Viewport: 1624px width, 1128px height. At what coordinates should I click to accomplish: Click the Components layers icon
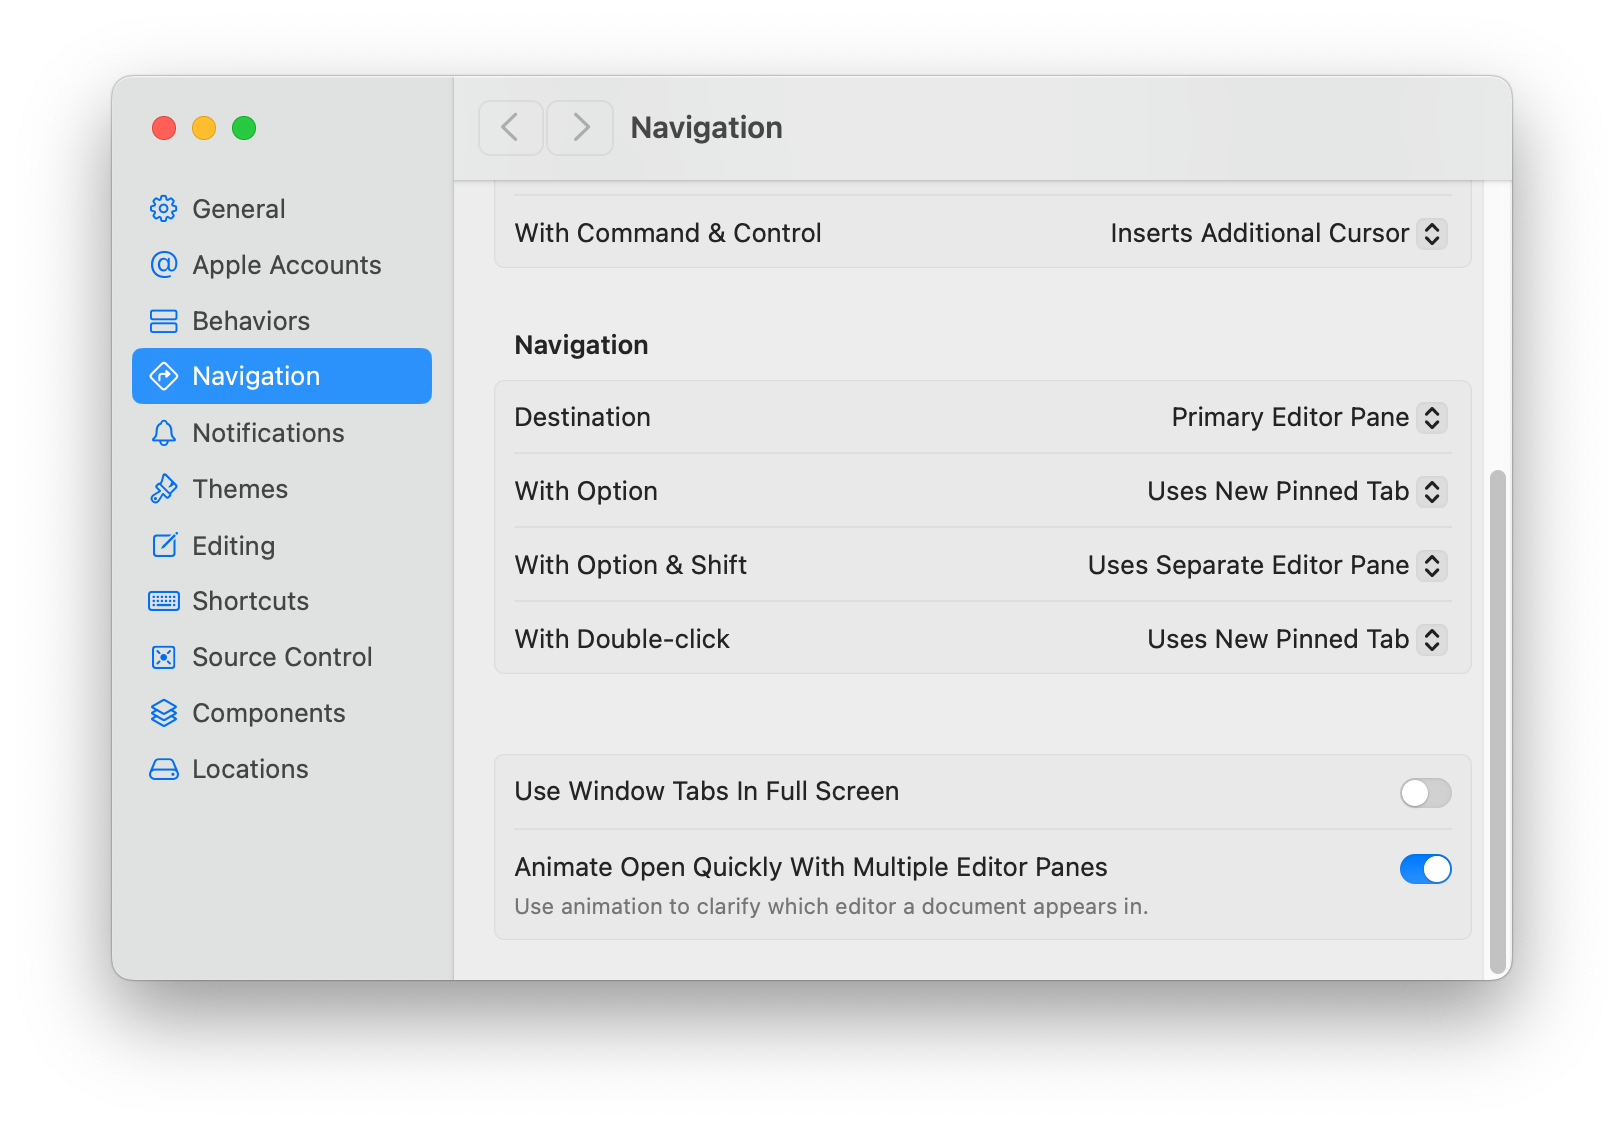pos(164,713)
